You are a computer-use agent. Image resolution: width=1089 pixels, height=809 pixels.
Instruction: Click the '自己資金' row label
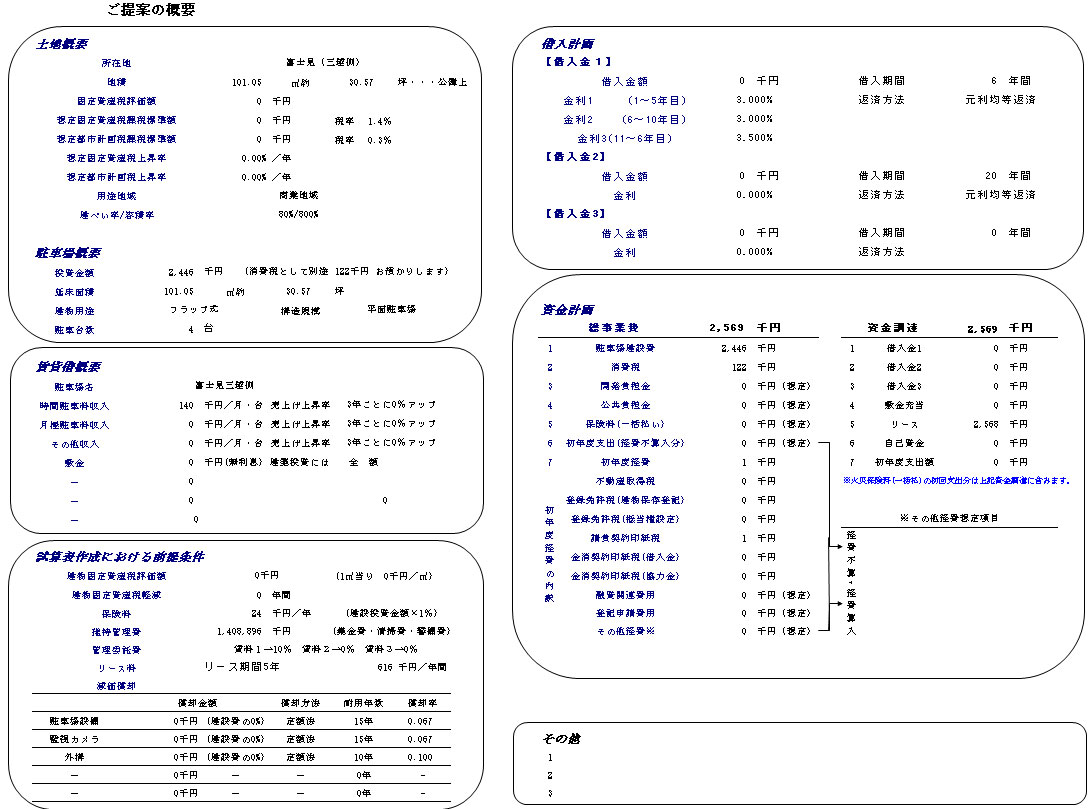904,443
